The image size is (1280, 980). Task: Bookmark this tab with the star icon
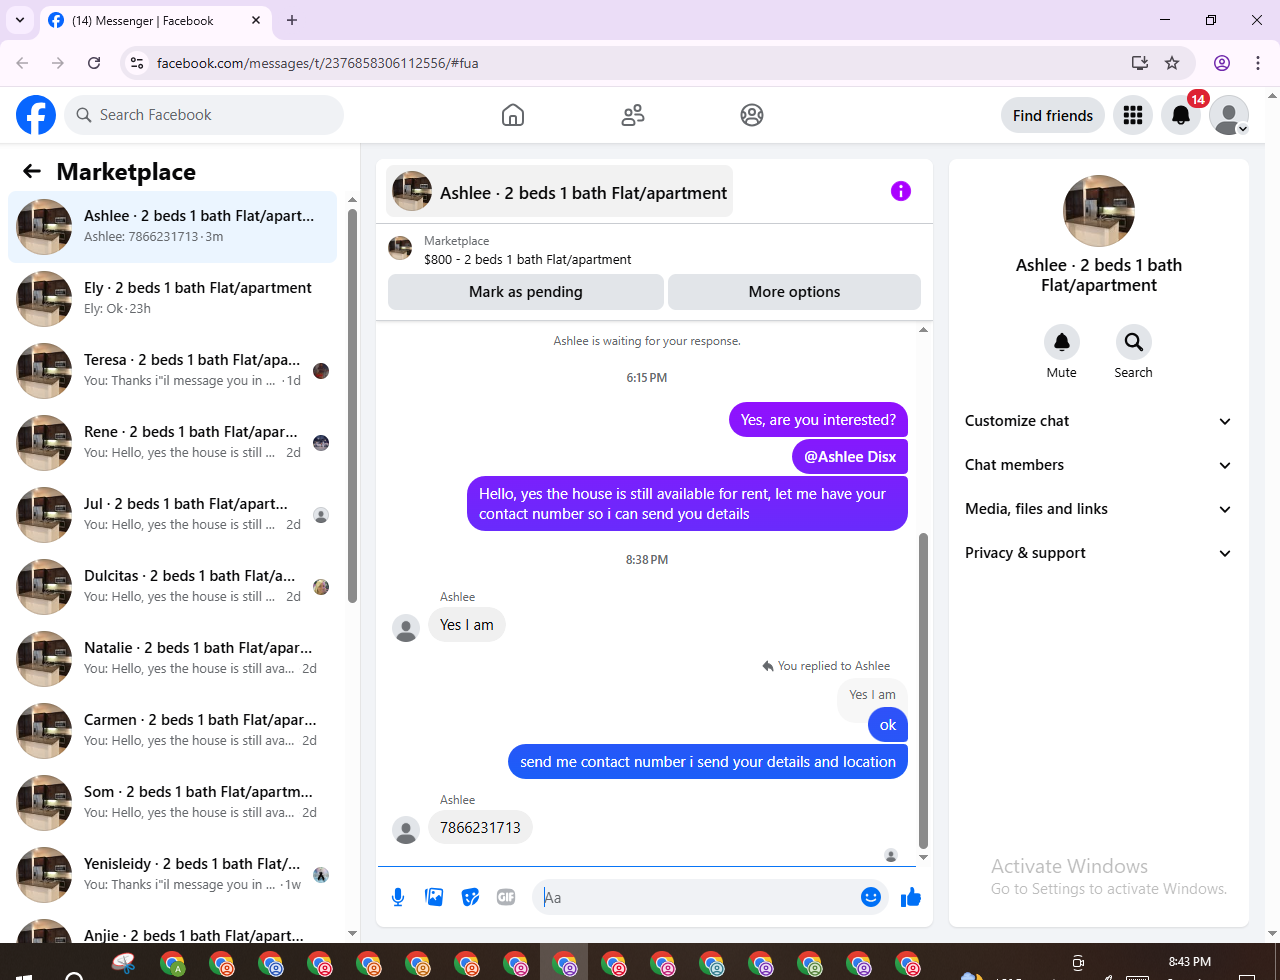(1172, 63)
